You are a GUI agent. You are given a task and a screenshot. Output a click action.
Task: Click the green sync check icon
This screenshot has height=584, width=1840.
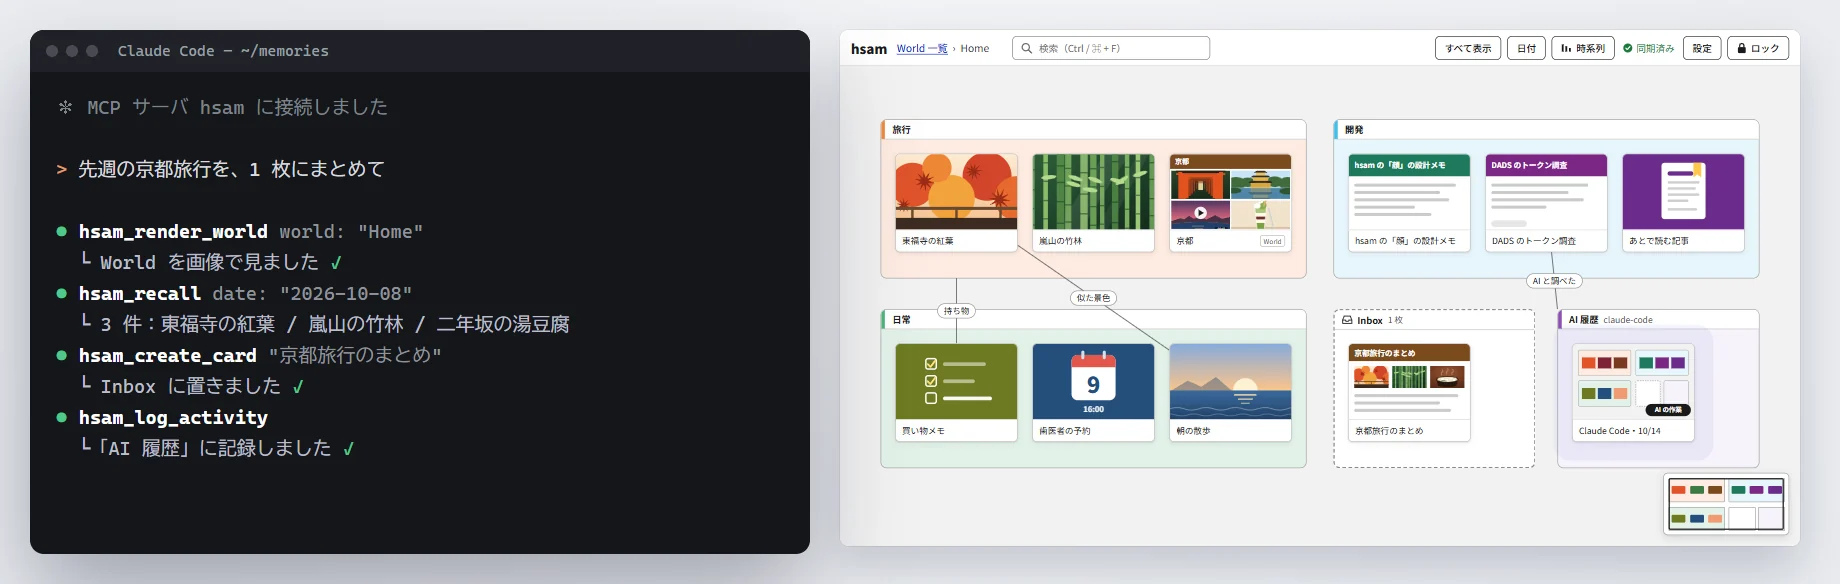click(x=1628, y=48)
